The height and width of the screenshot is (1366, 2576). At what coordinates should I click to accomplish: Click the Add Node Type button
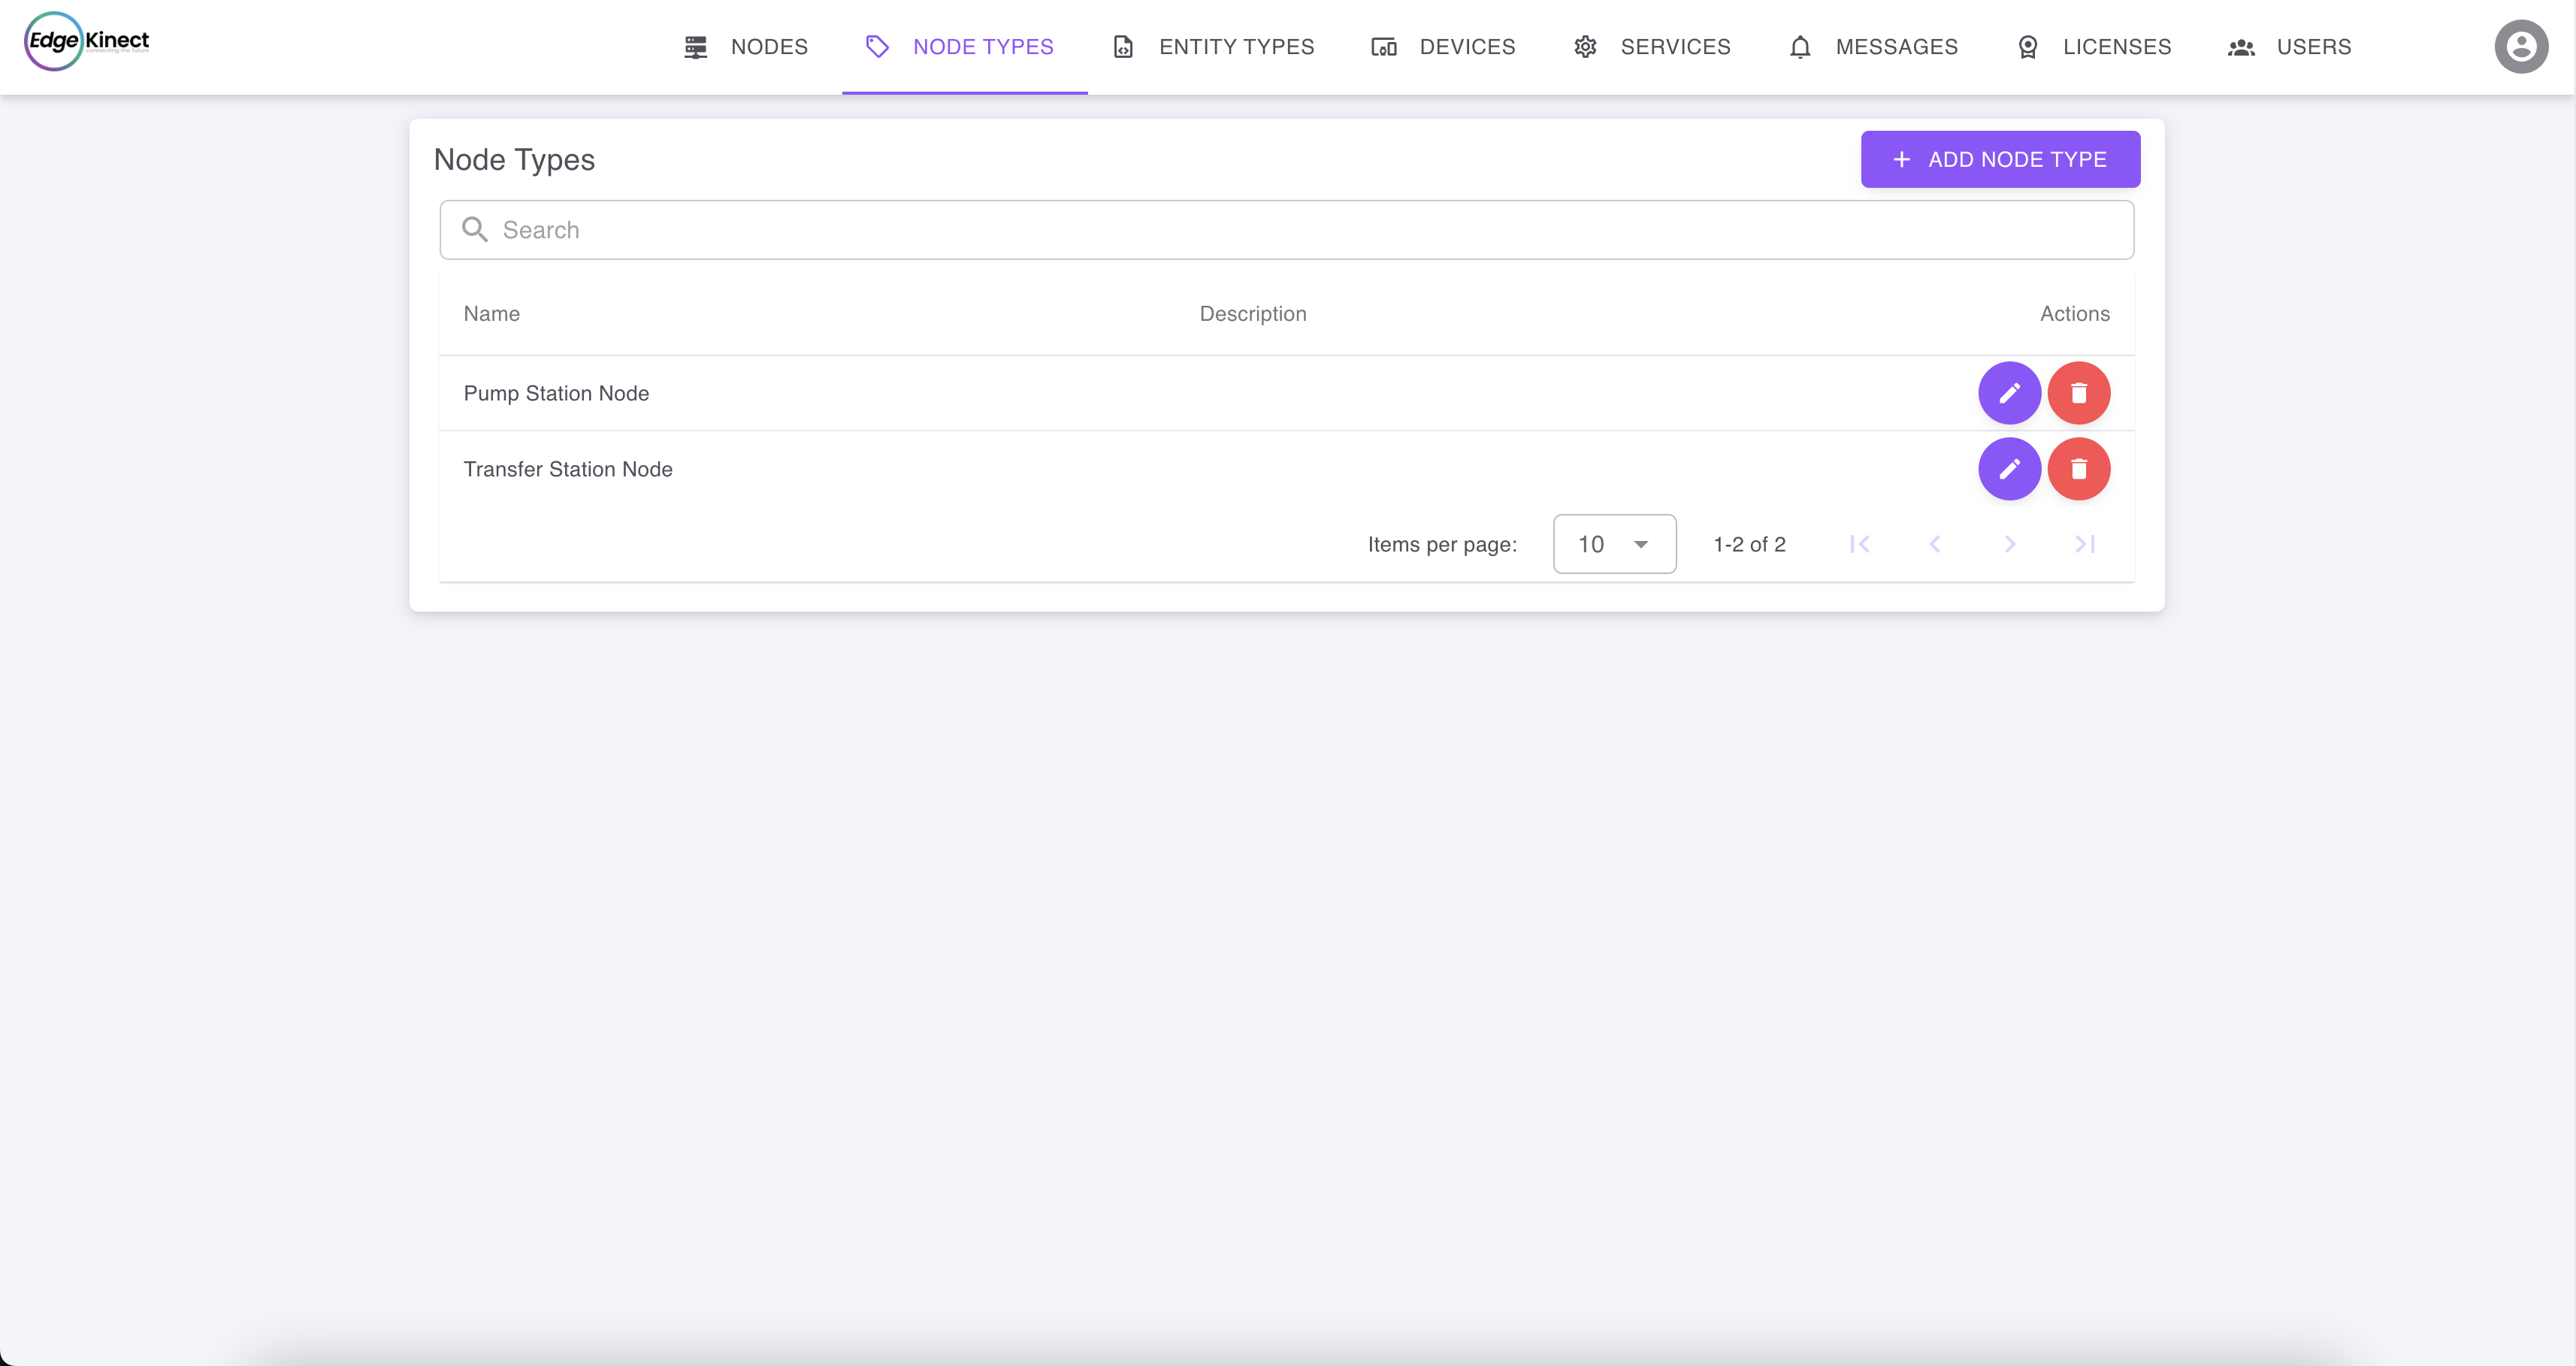point(2000,159)
